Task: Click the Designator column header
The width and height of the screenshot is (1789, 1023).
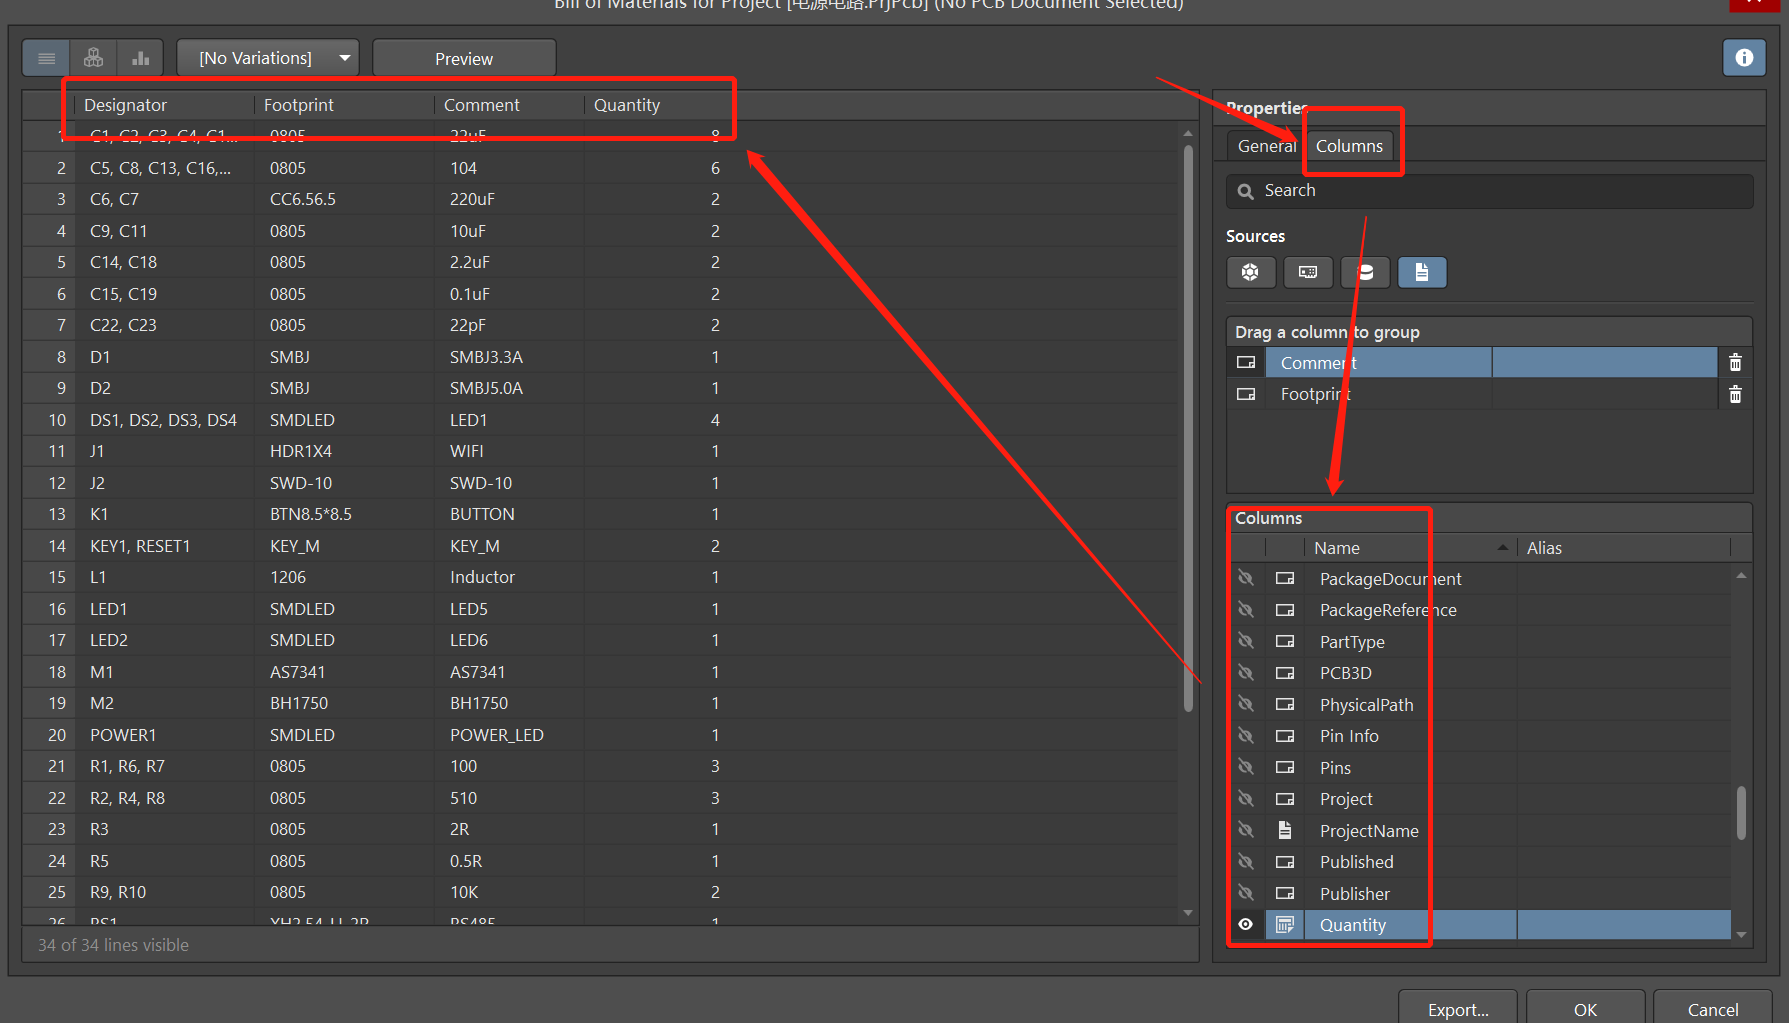Action: click(x=165, y=105)
